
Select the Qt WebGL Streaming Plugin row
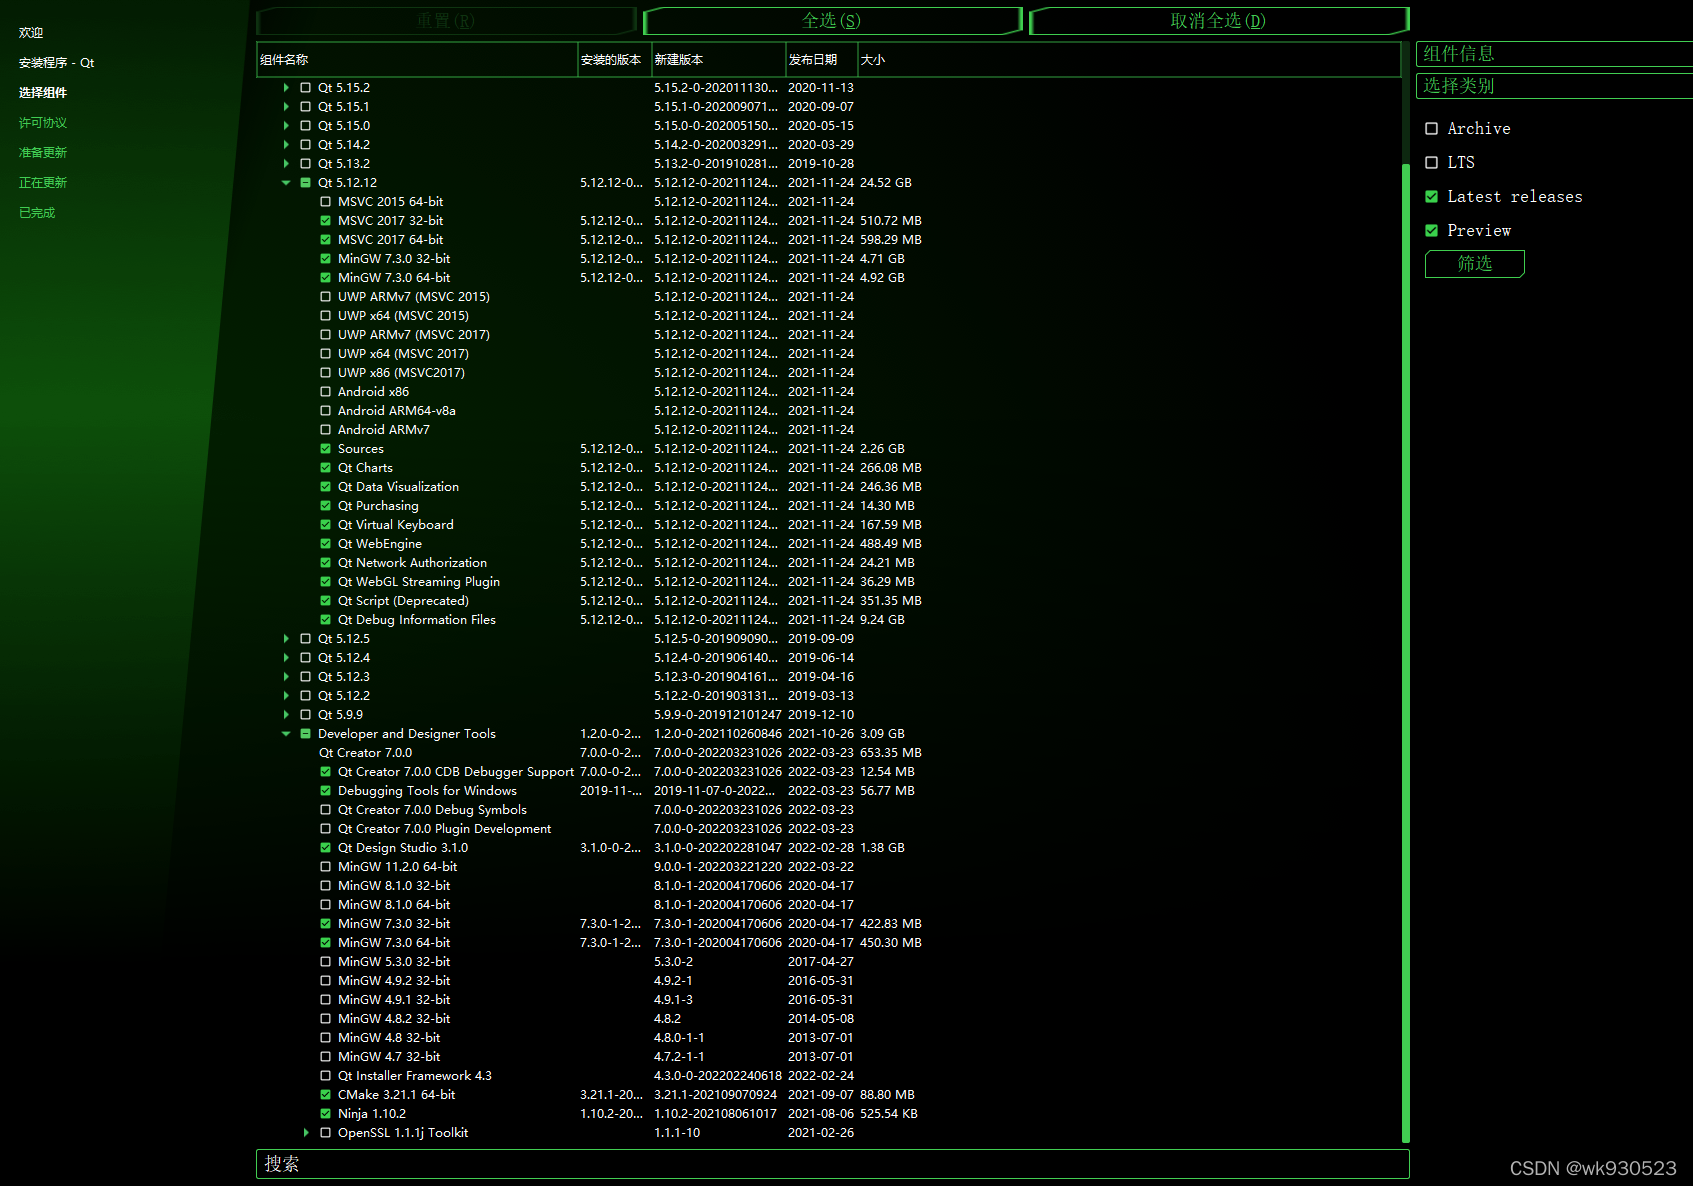pos(828,582)
